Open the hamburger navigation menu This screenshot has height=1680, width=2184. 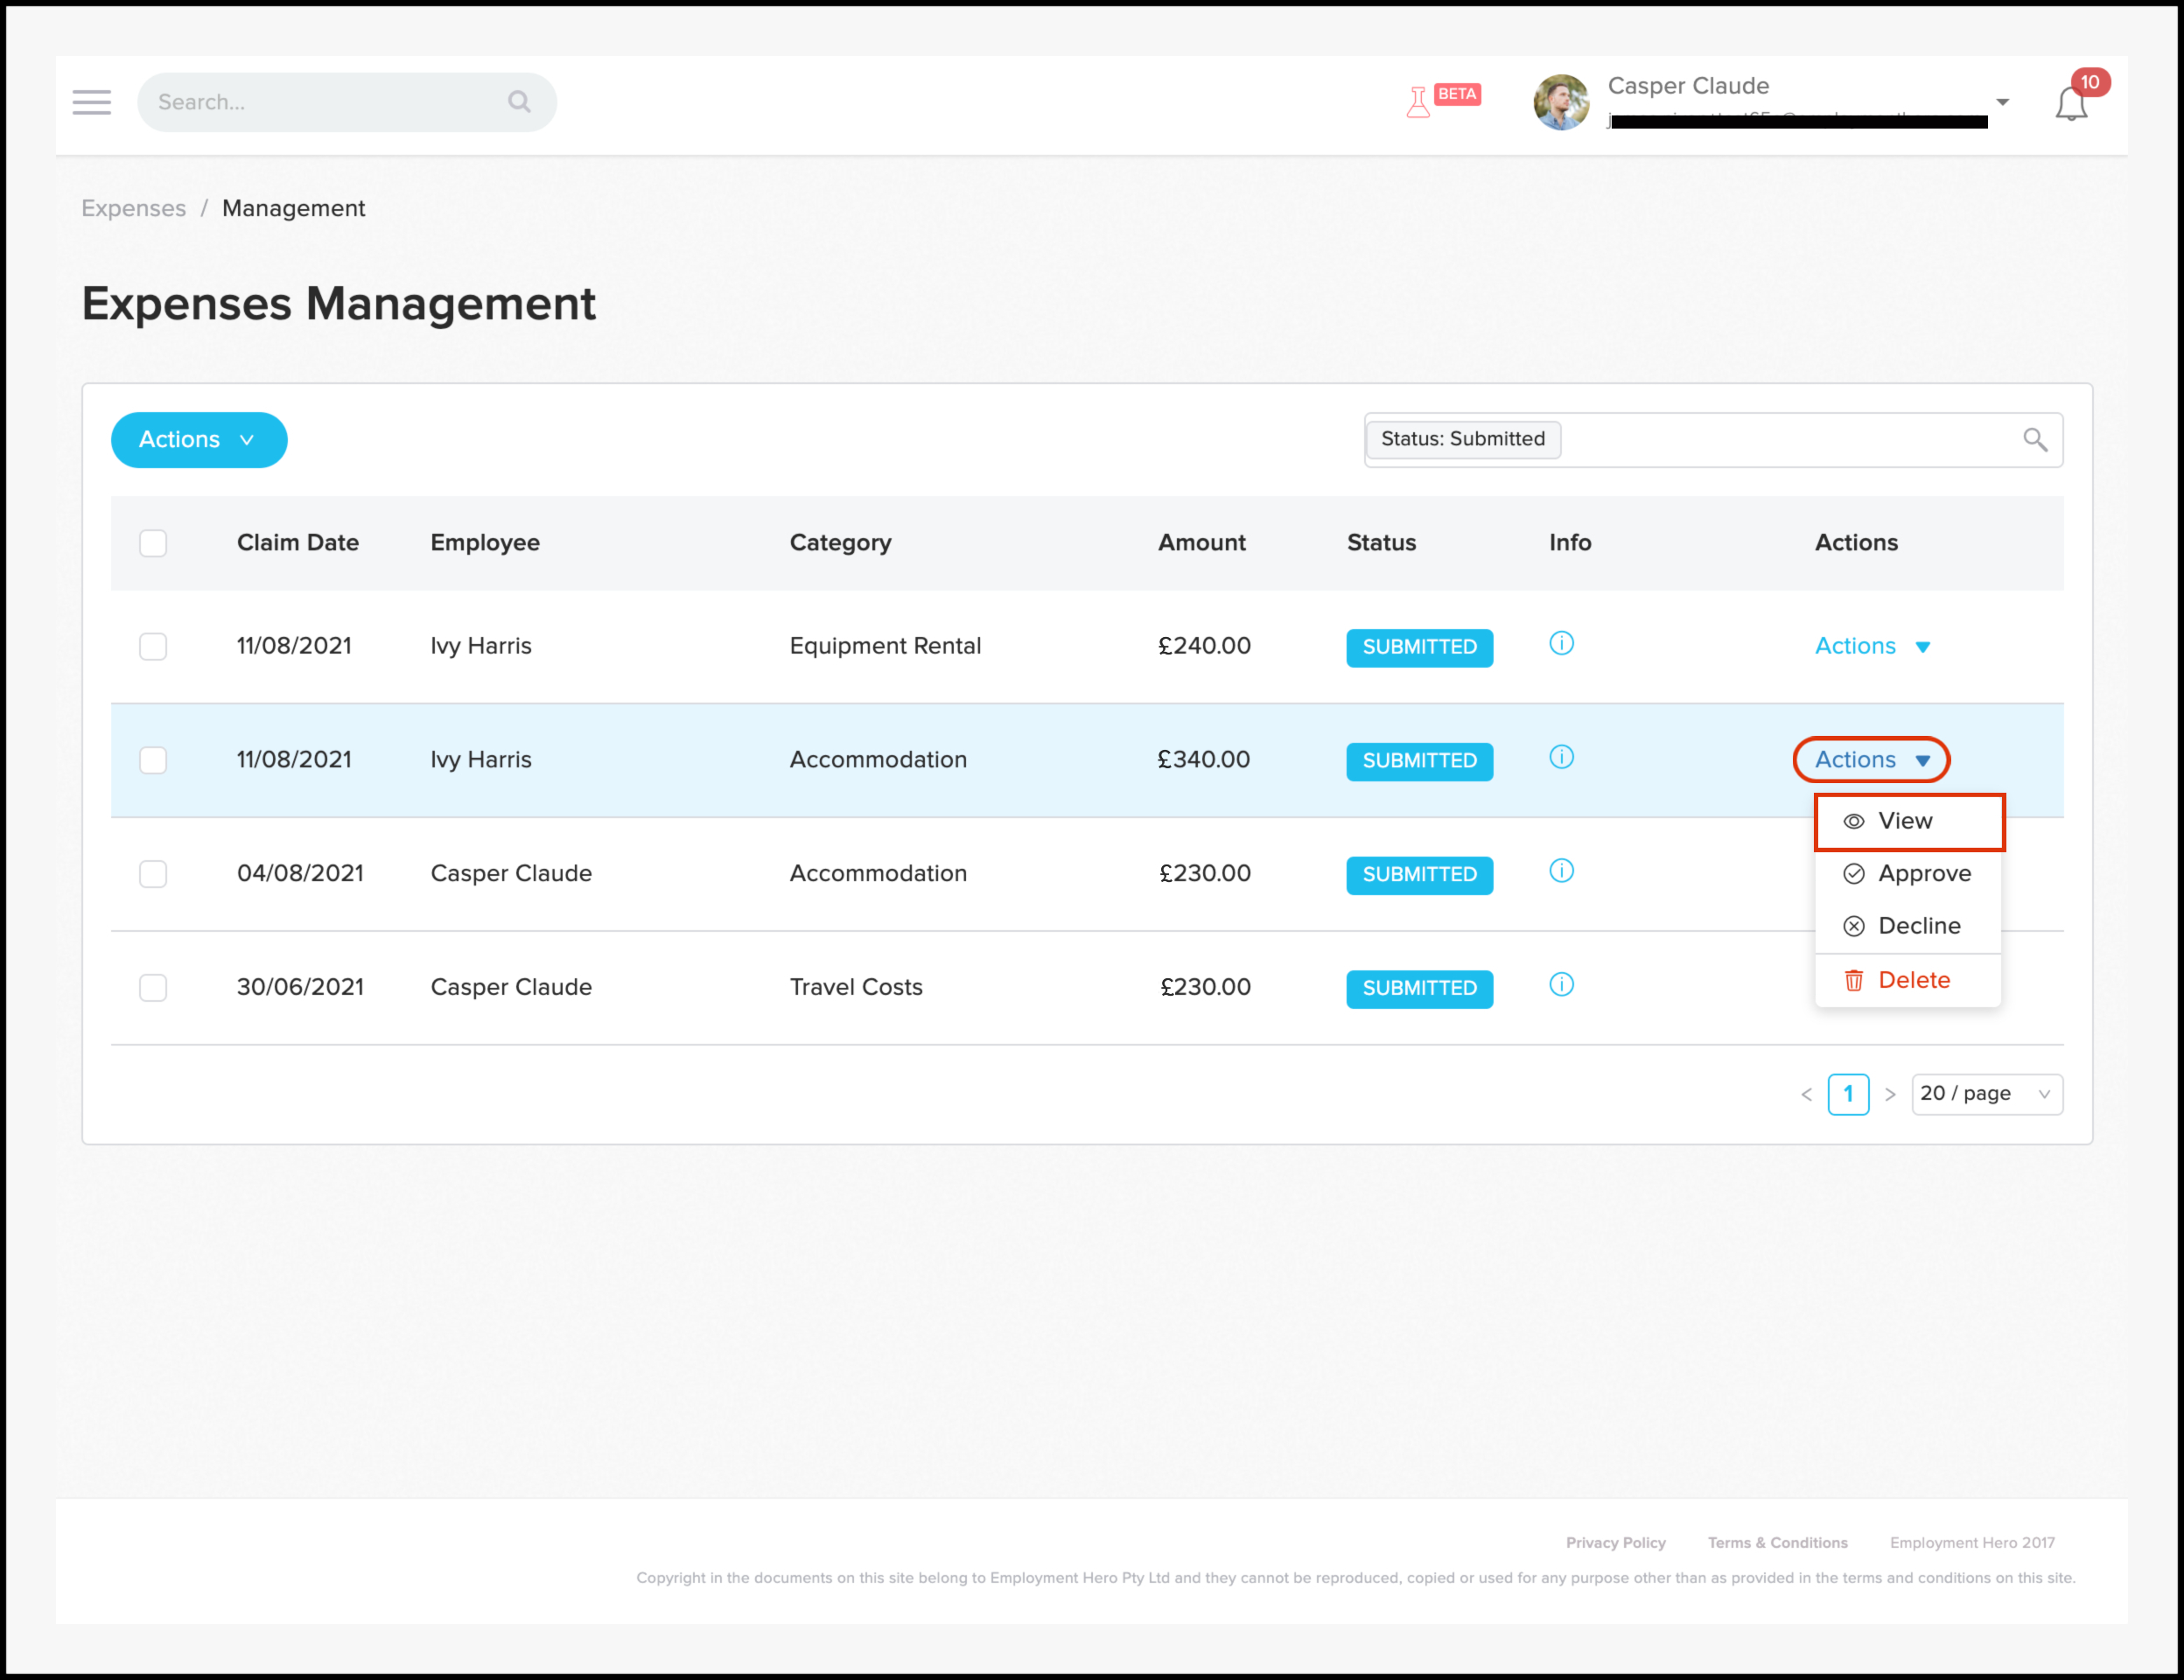(91, 102)
